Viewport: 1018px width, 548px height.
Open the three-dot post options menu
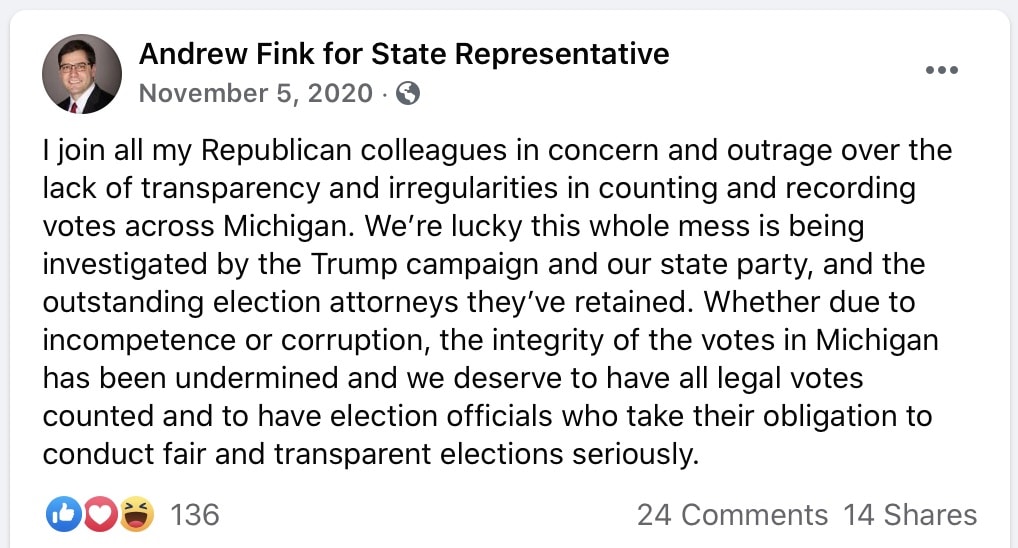(x=941, y=70)
